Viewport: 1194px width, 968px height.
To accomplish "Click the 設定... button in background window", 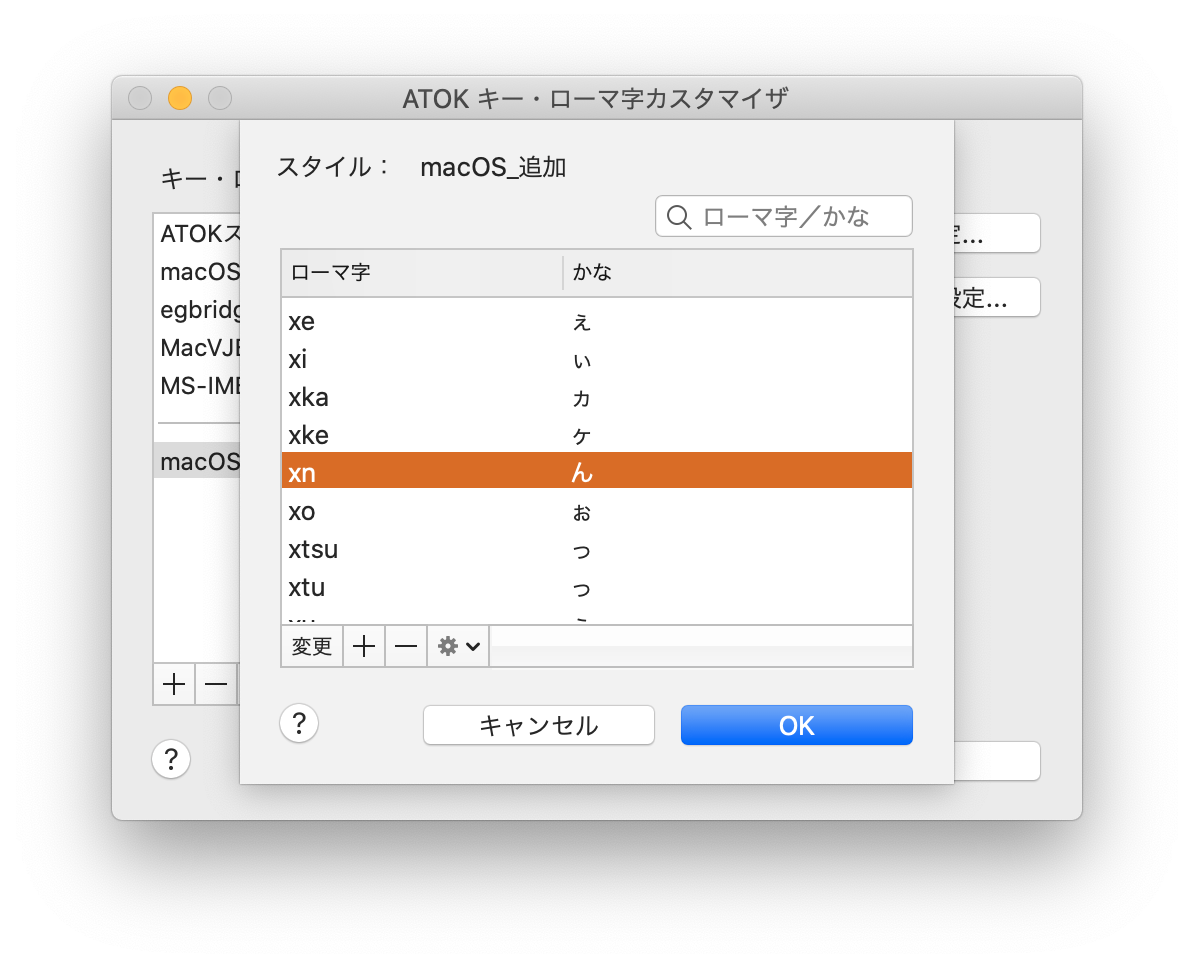I will [x=997, y=297].
